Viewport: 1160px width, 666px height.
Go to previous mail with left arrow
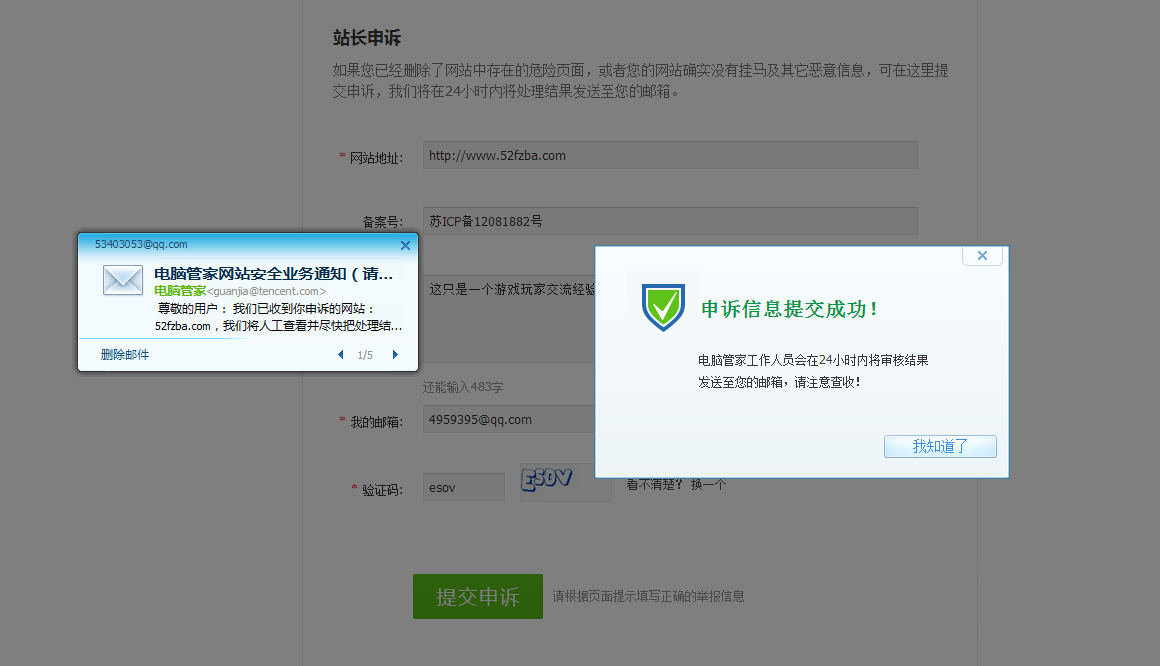click(x=340, y=355)
